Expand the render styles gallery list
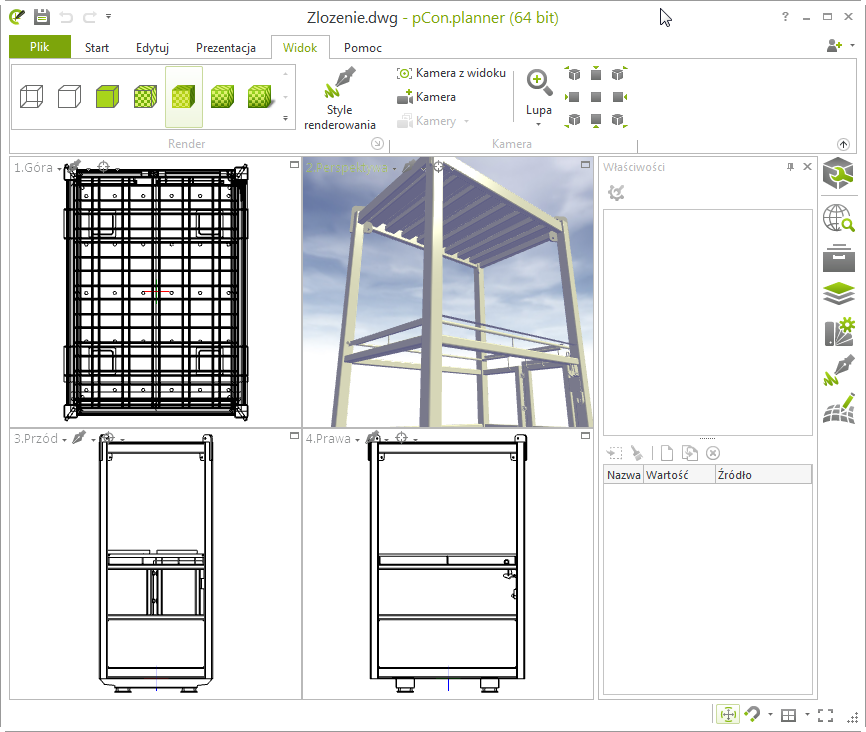This screenshot has width=866, height=732. [x=286, y=118]
